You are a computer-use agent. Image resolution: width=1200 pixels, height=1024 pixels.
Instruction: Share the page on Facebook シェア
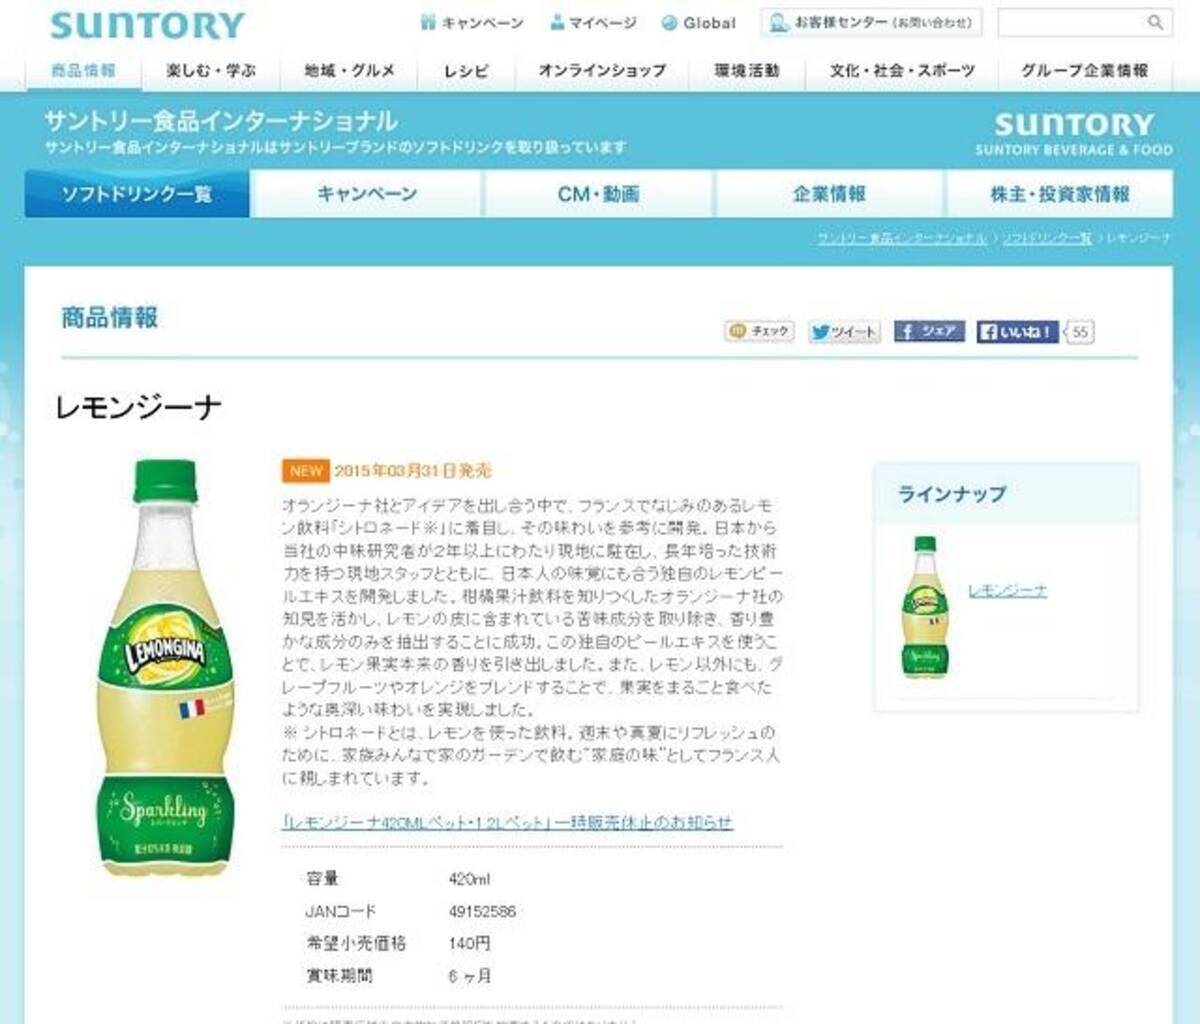tap(929, 331)
